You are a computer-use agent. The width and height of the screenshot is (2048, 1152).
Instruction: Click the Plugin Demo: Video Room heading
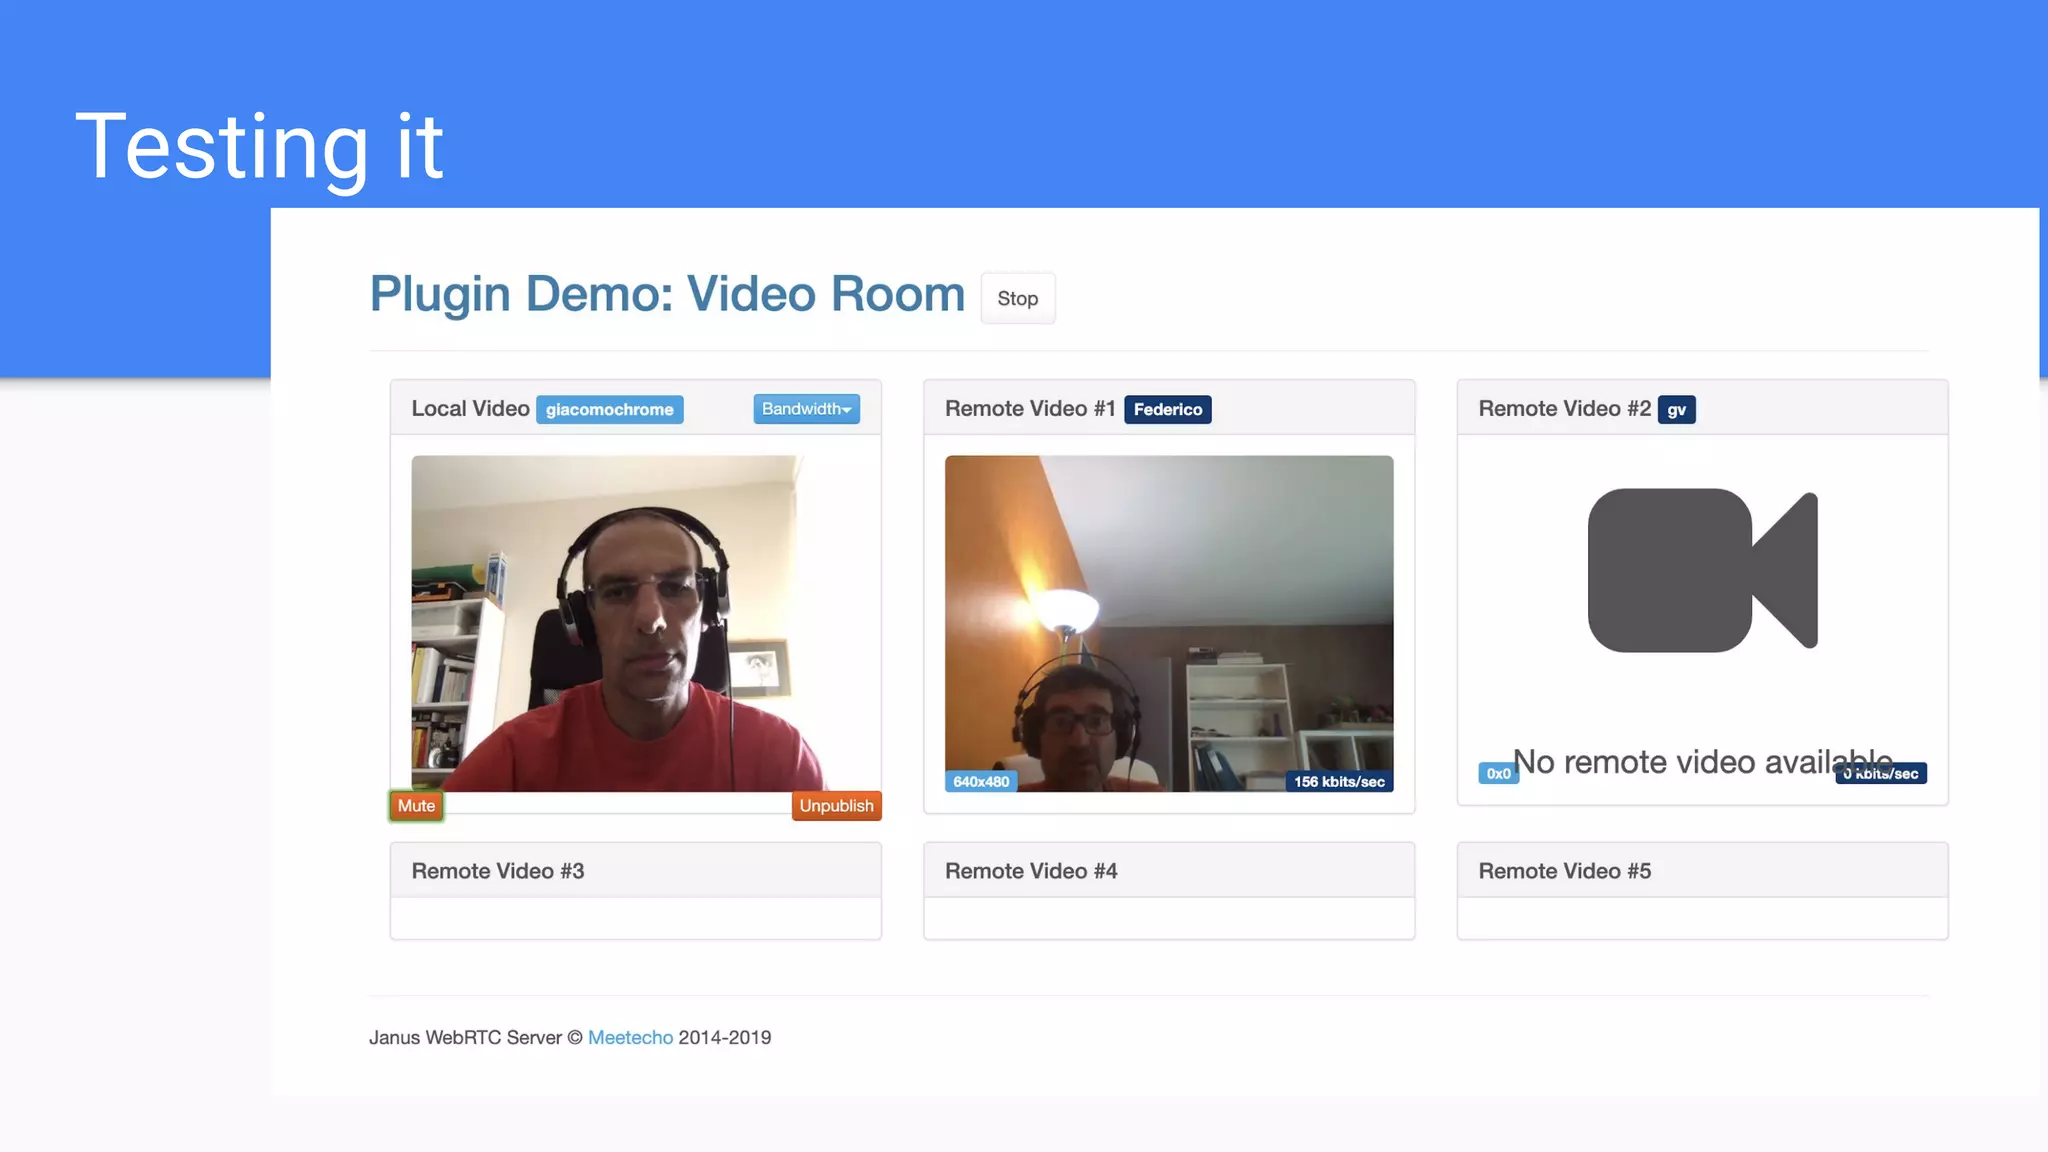(x=667, y=294)
